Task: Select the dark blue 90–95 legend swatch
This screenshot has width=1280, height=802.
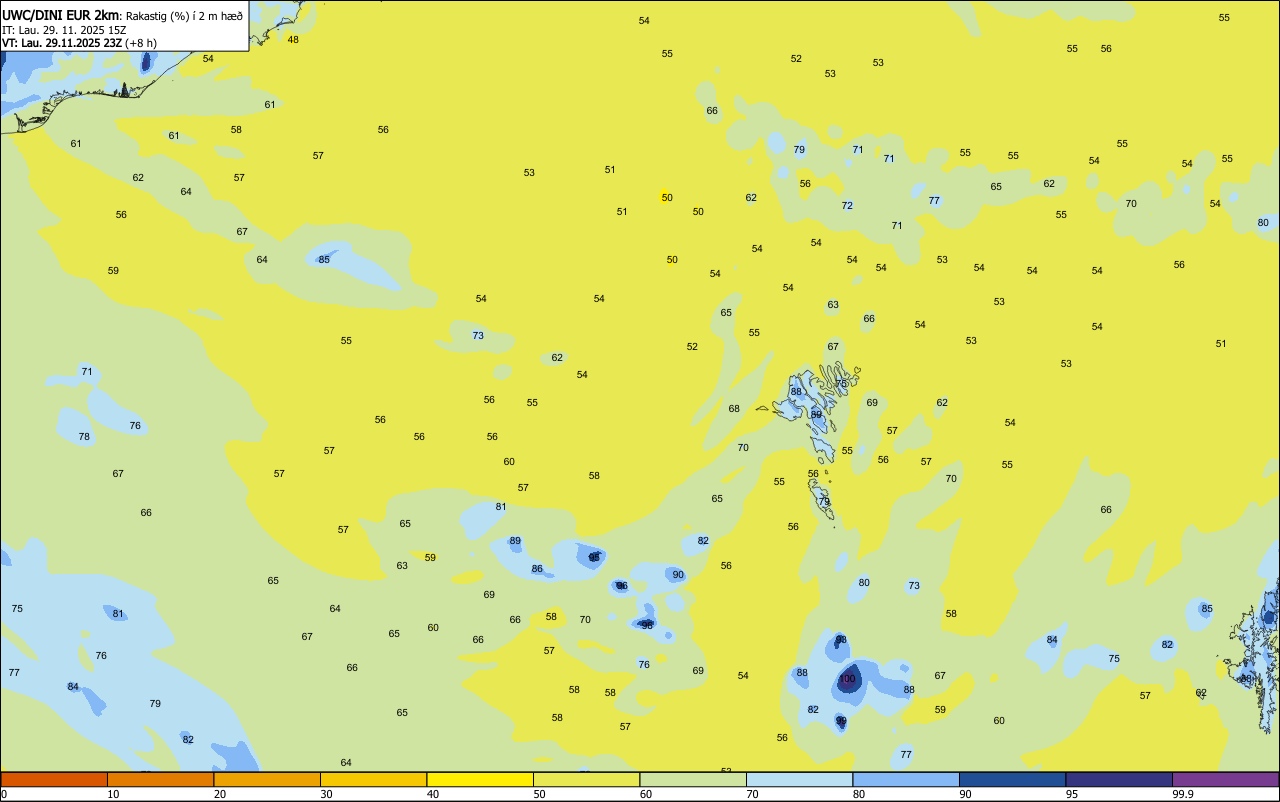Action: [x=1012, y=779]
